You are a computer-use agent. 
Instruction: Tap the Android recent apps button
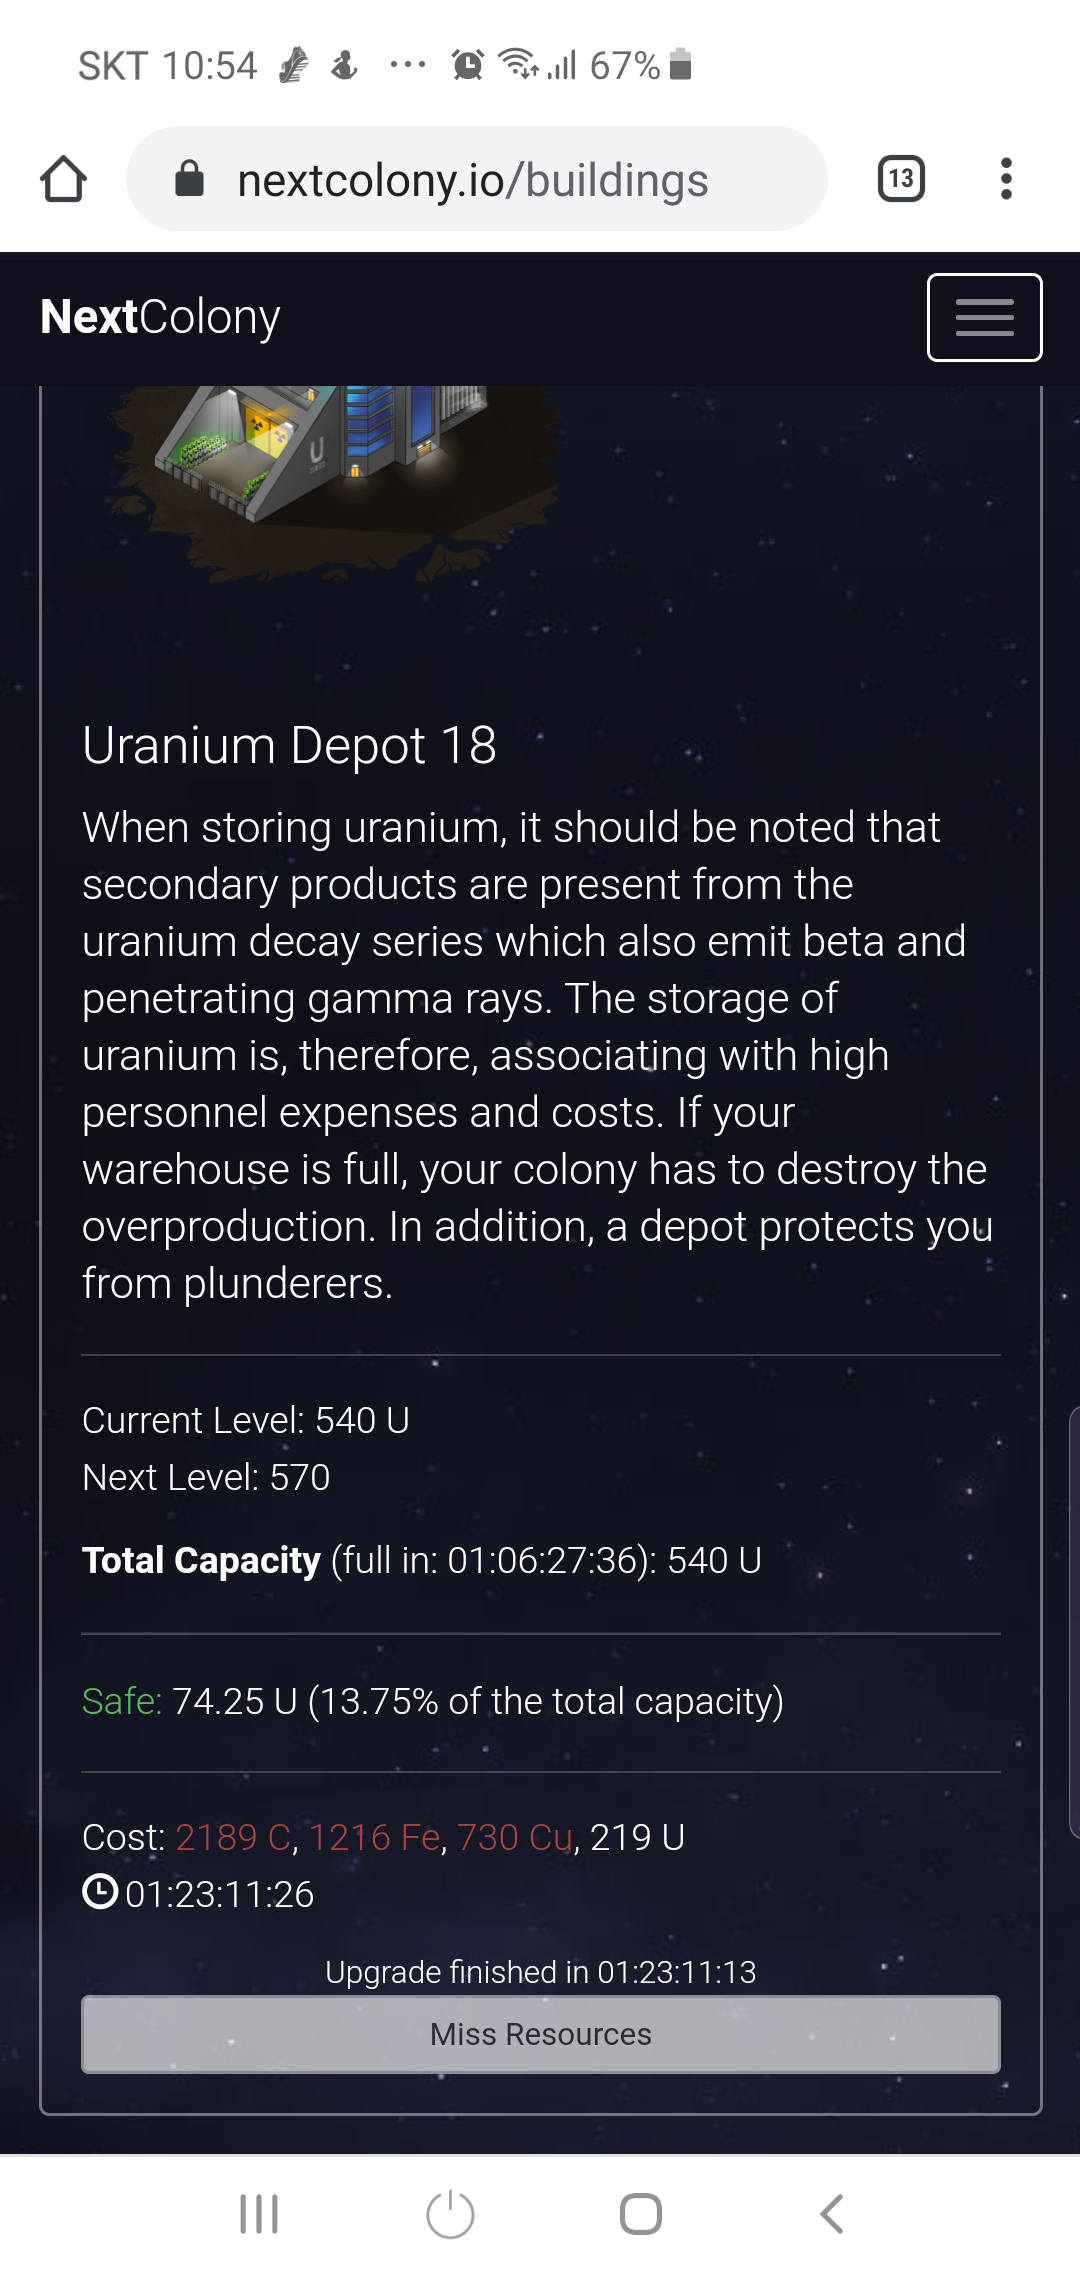[x=259, y=2214]
